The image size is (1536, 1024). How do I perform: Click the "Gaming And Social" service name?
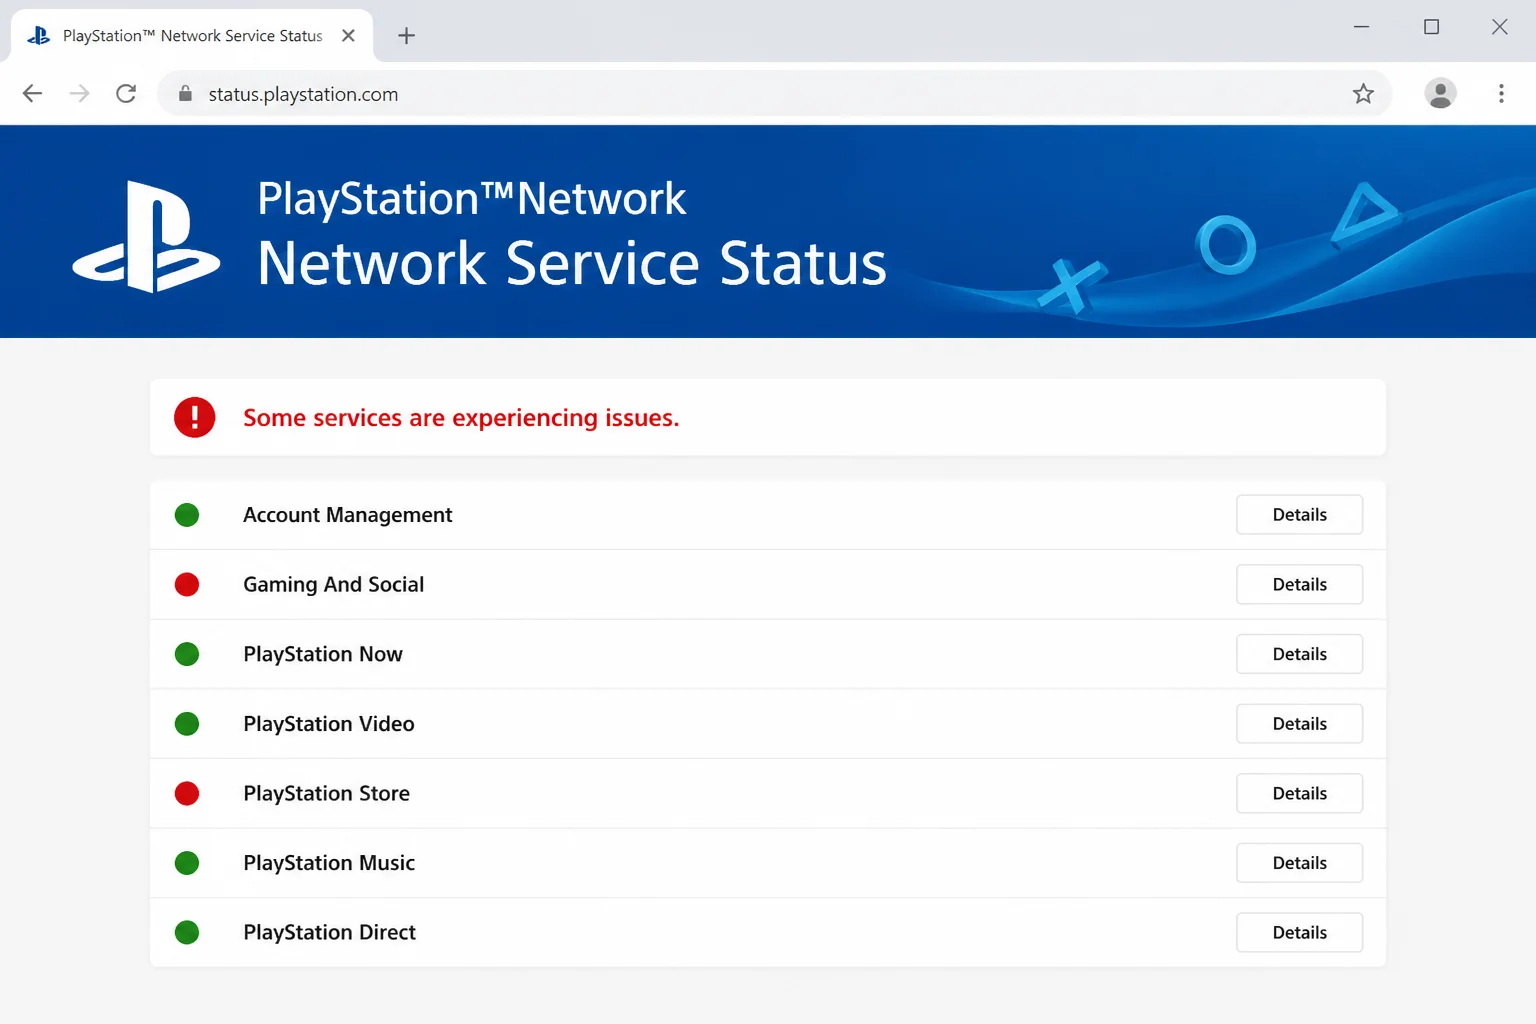tap(334, 585)
